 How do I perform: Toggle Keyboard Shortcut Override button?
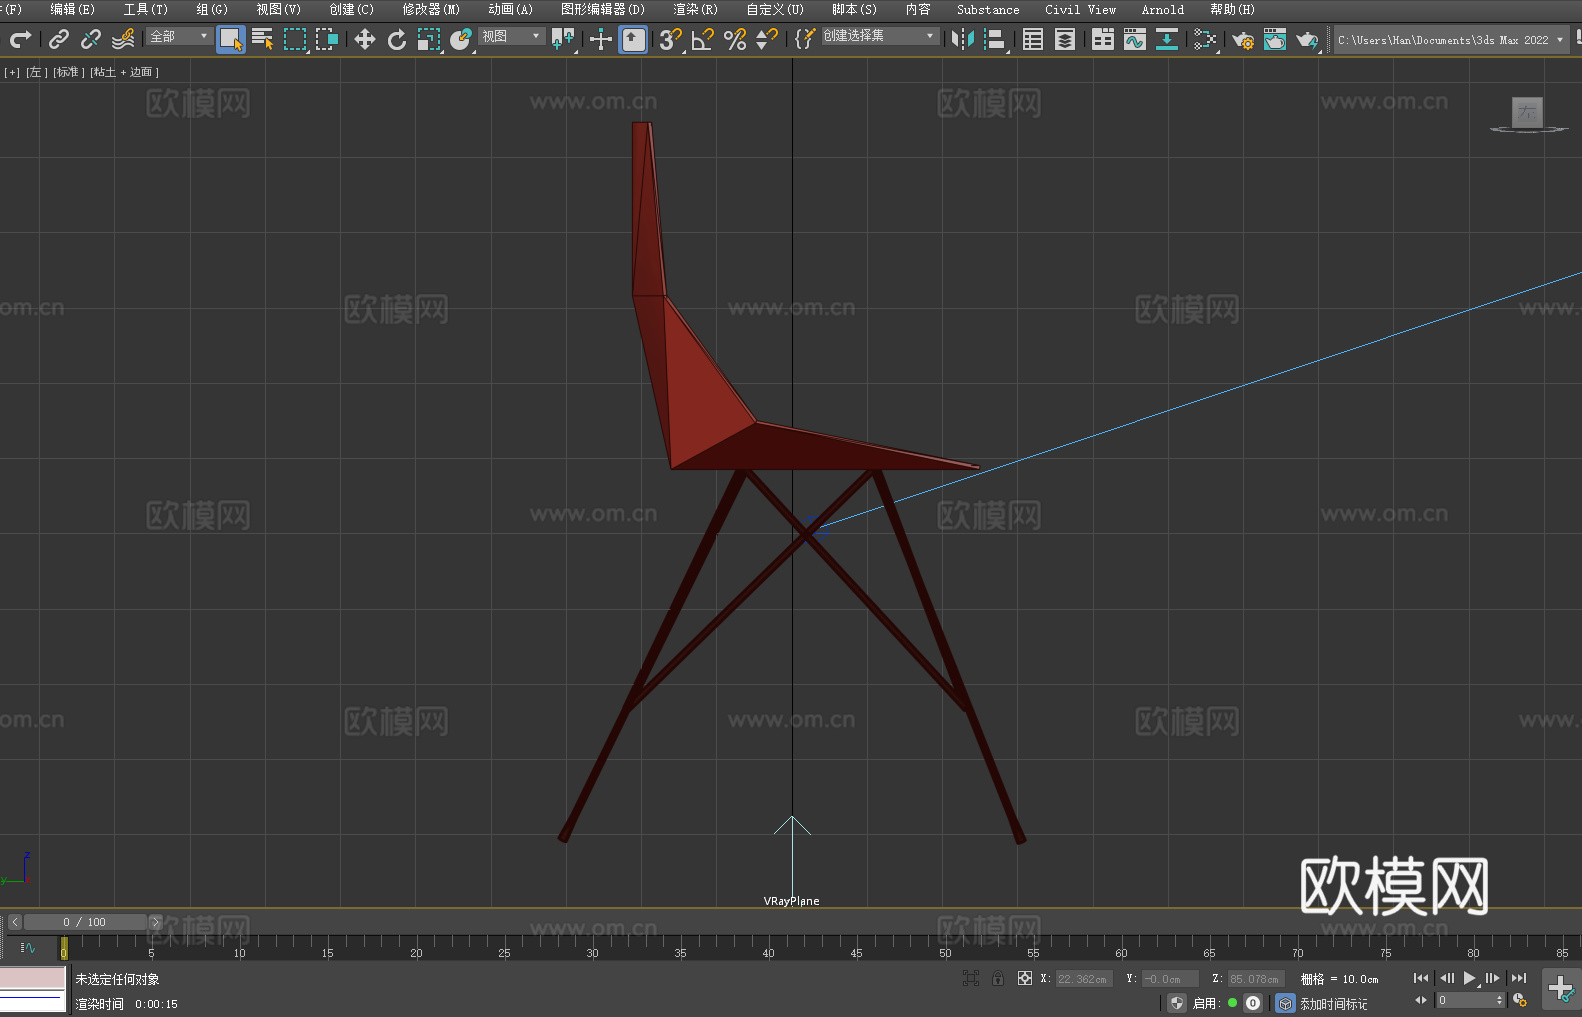click(x=633, y=39)
